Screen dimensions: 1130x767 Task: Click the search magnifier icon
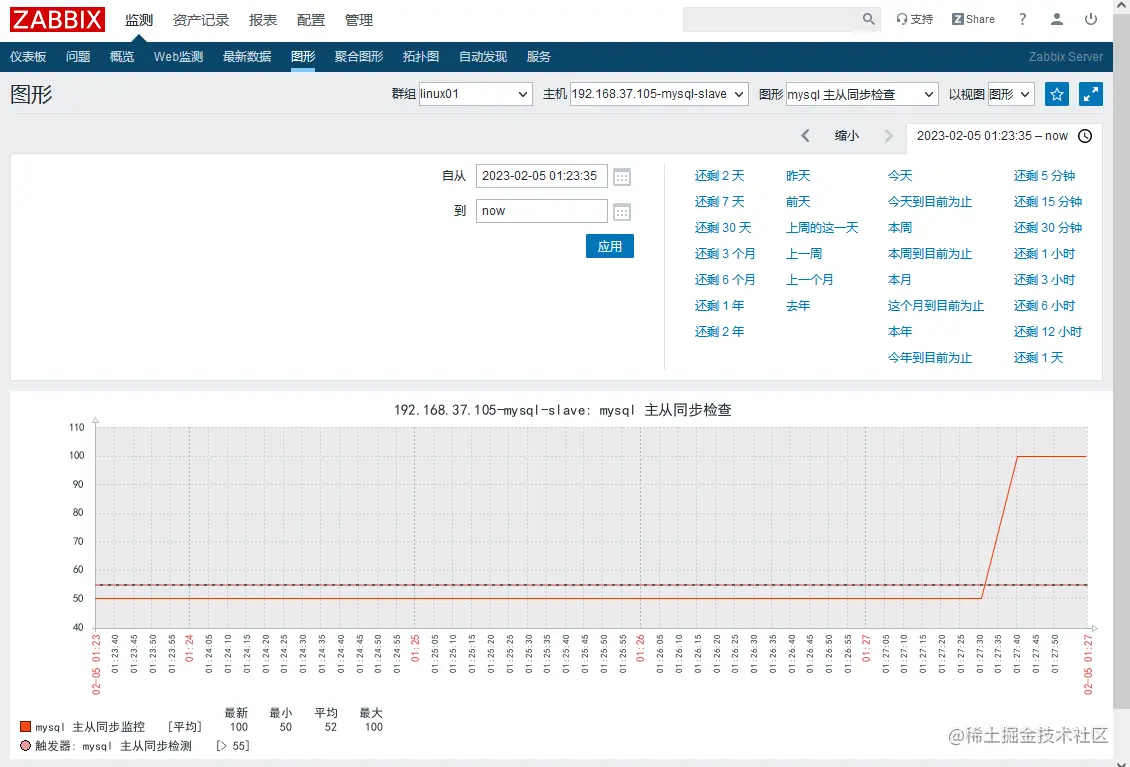coord(868,18)
